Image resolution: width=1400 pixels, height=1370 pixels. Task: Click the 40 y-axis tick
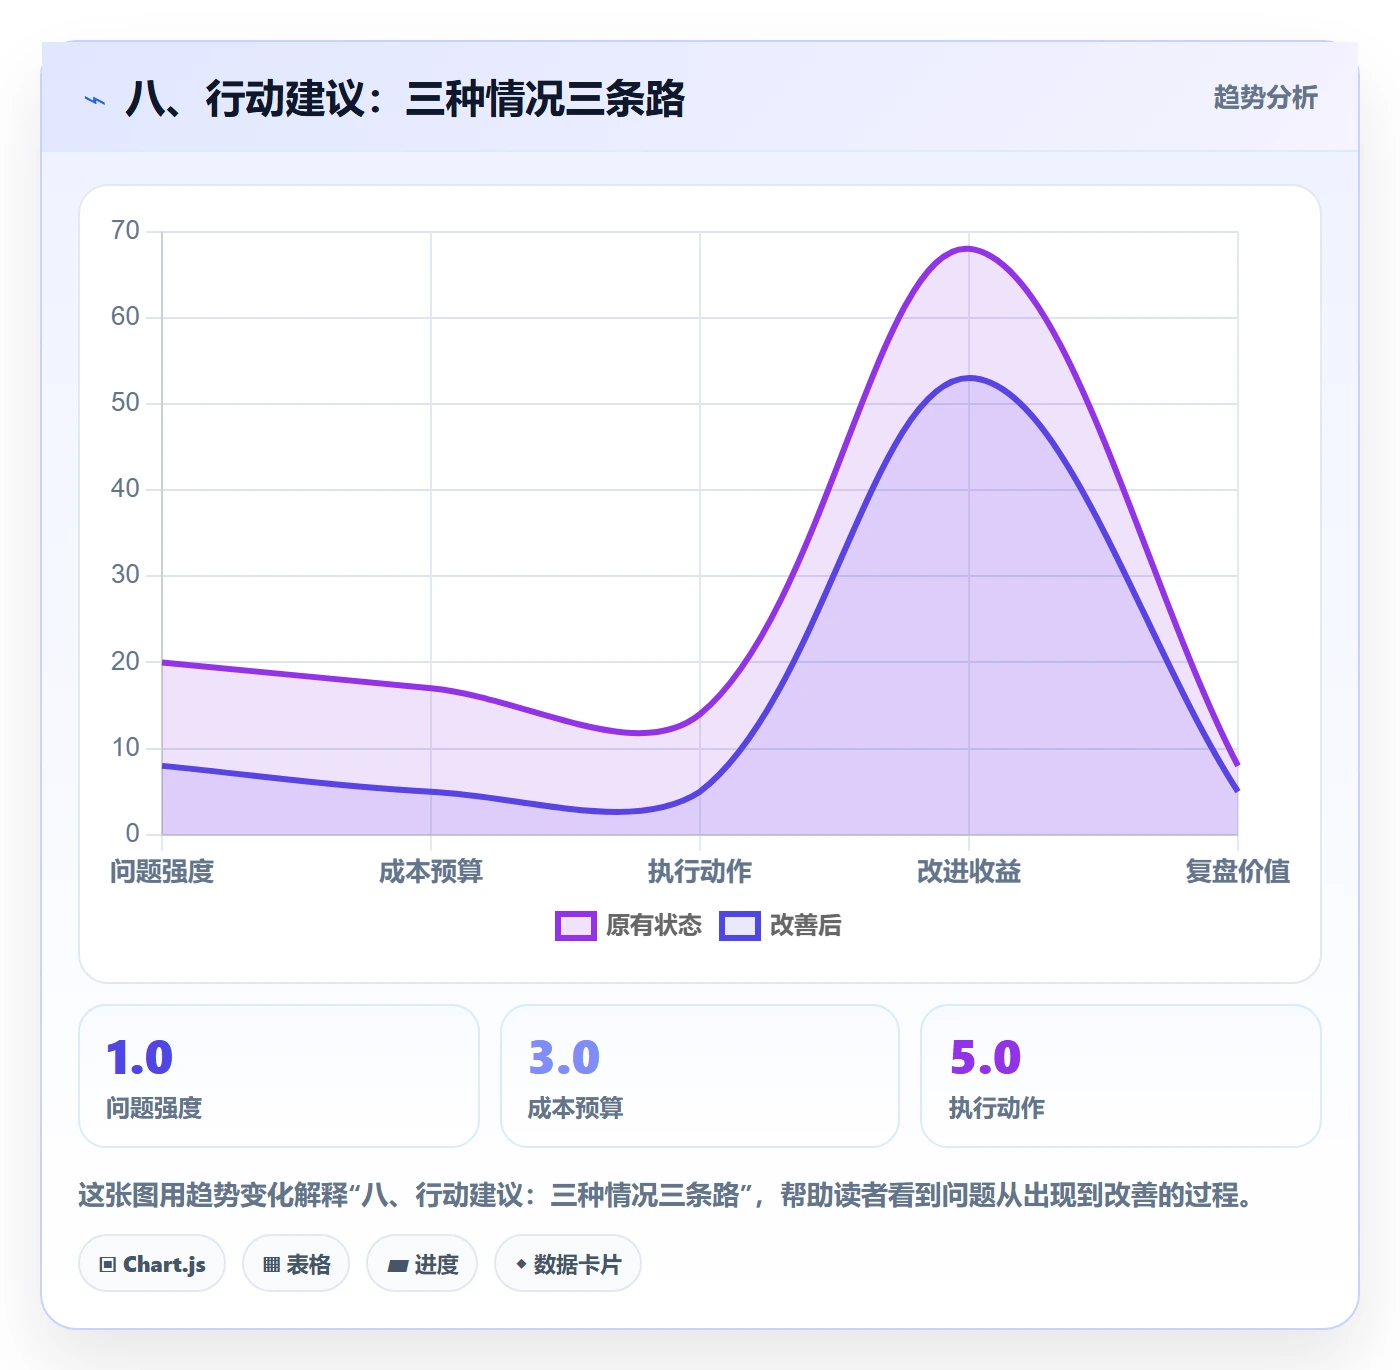coord(125,489)
